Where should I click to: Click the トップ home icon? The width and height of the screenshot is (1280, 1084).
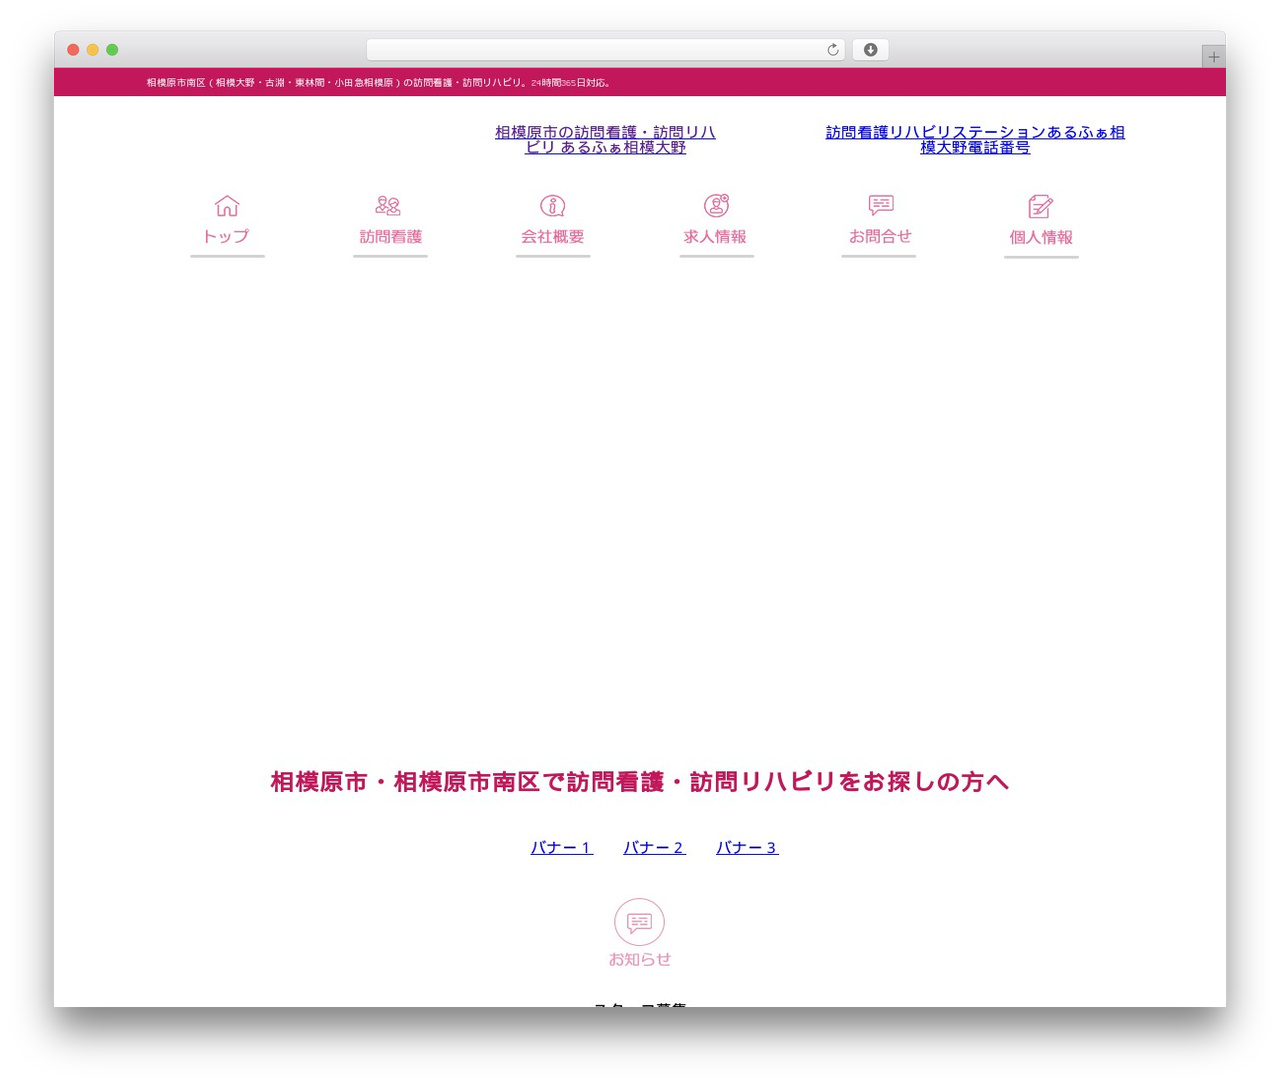coord(227,206)
